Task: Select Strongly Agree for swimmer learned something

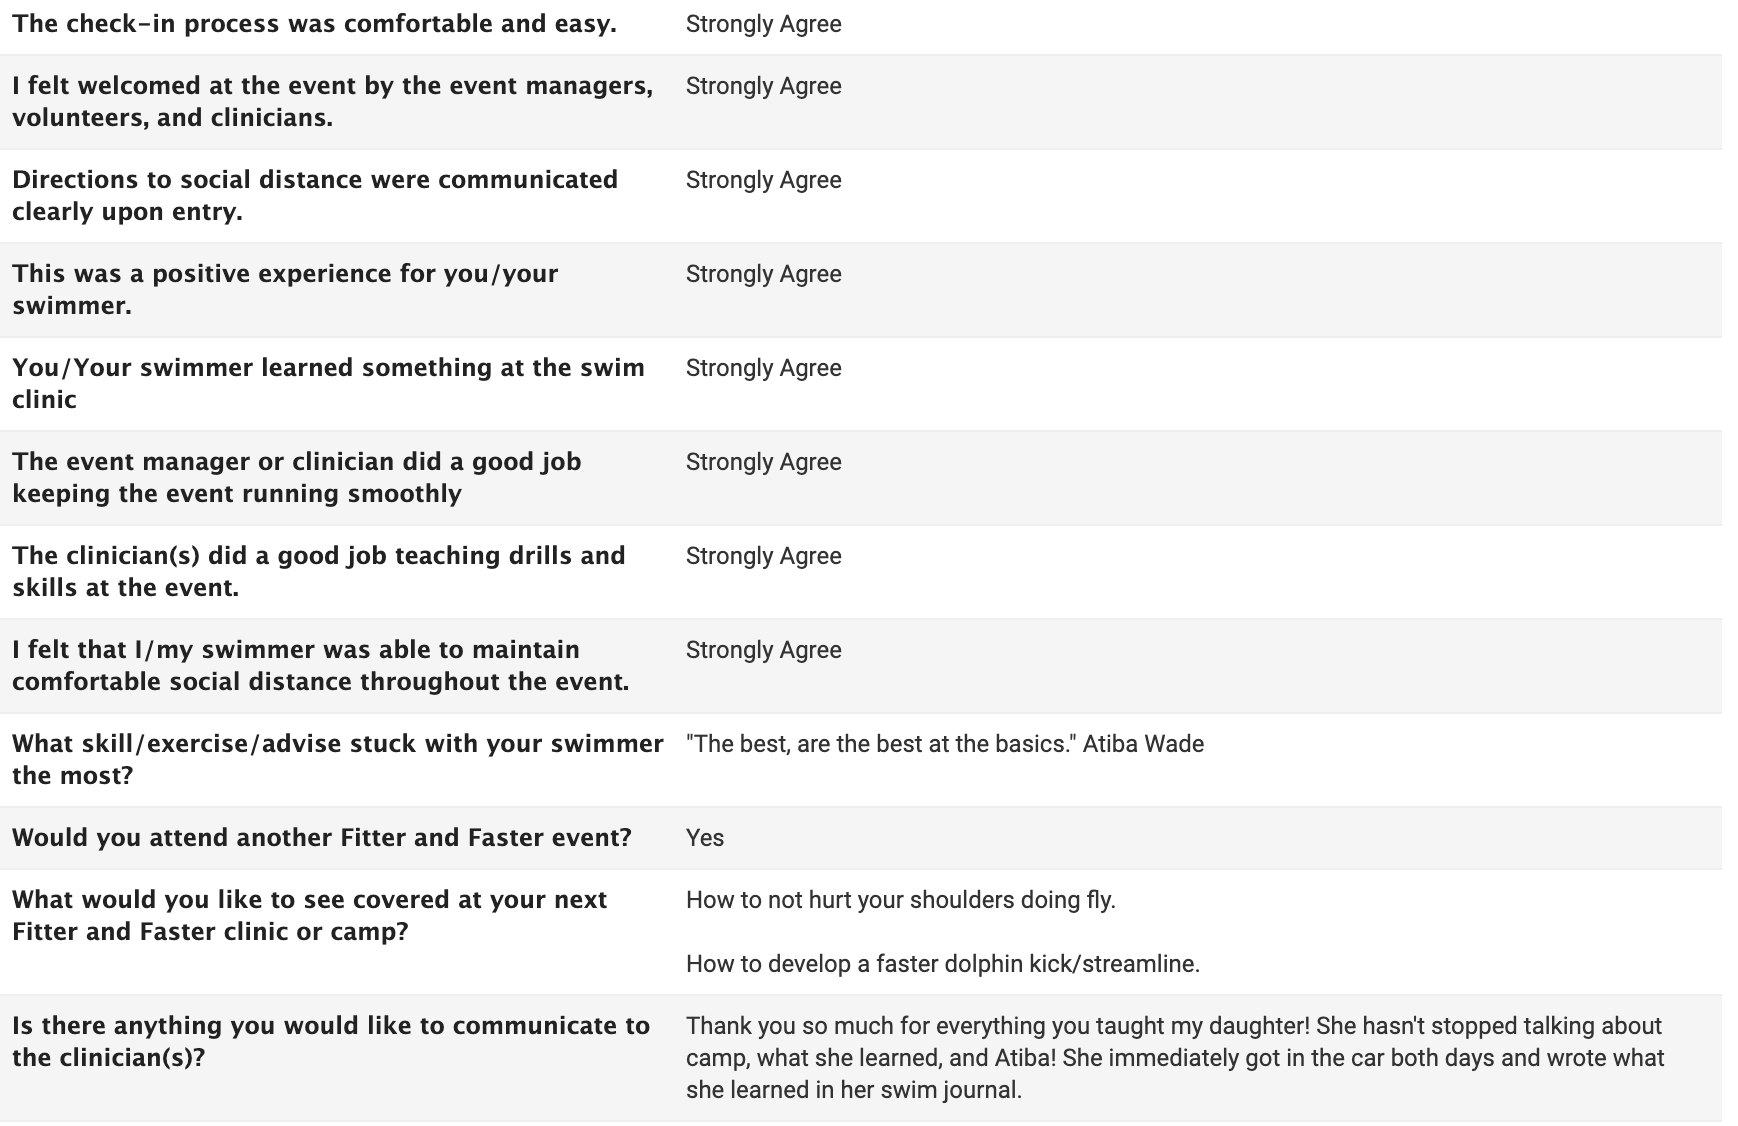Action: pos(763,368)
